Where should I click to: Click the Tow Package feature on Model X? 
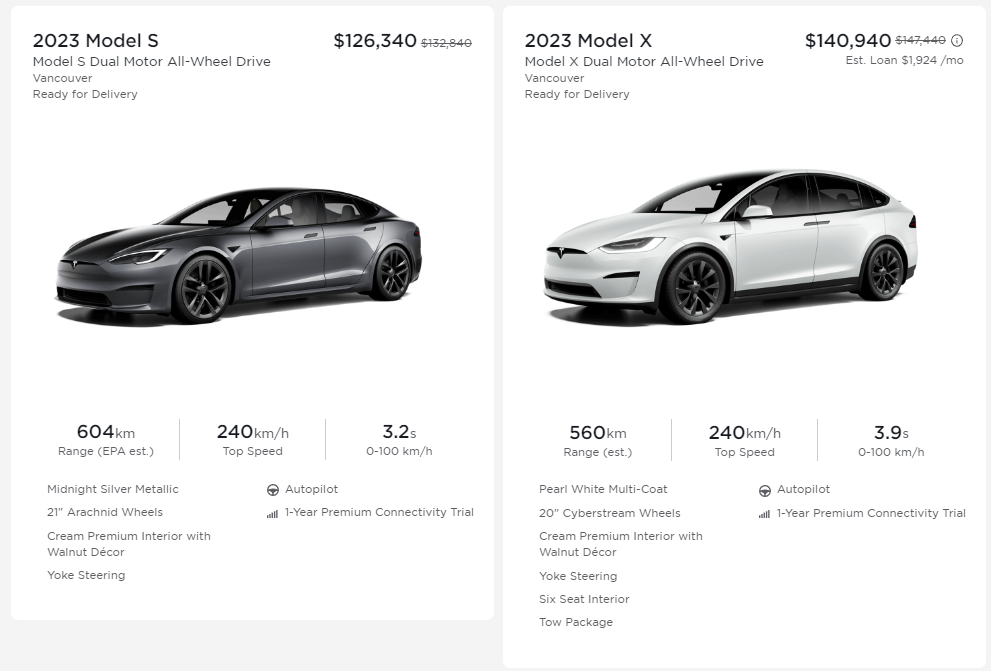point(576,623)
